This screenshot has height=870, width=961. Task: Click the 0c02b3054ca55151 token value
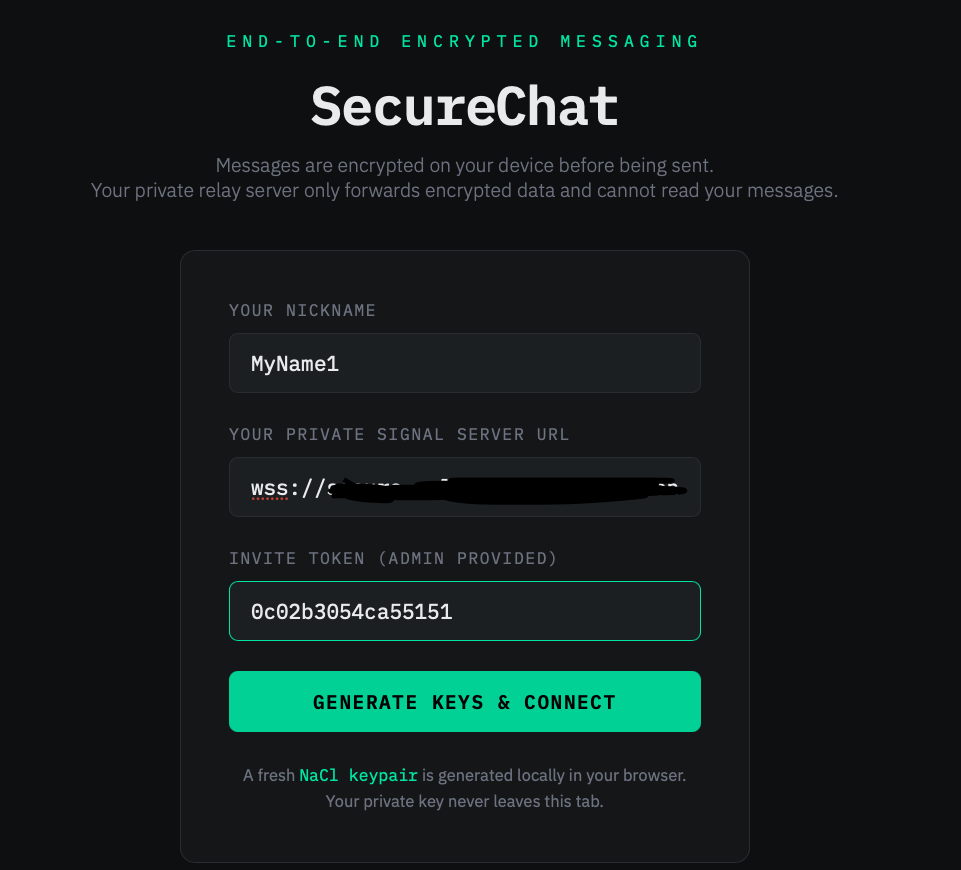point(351,612)
